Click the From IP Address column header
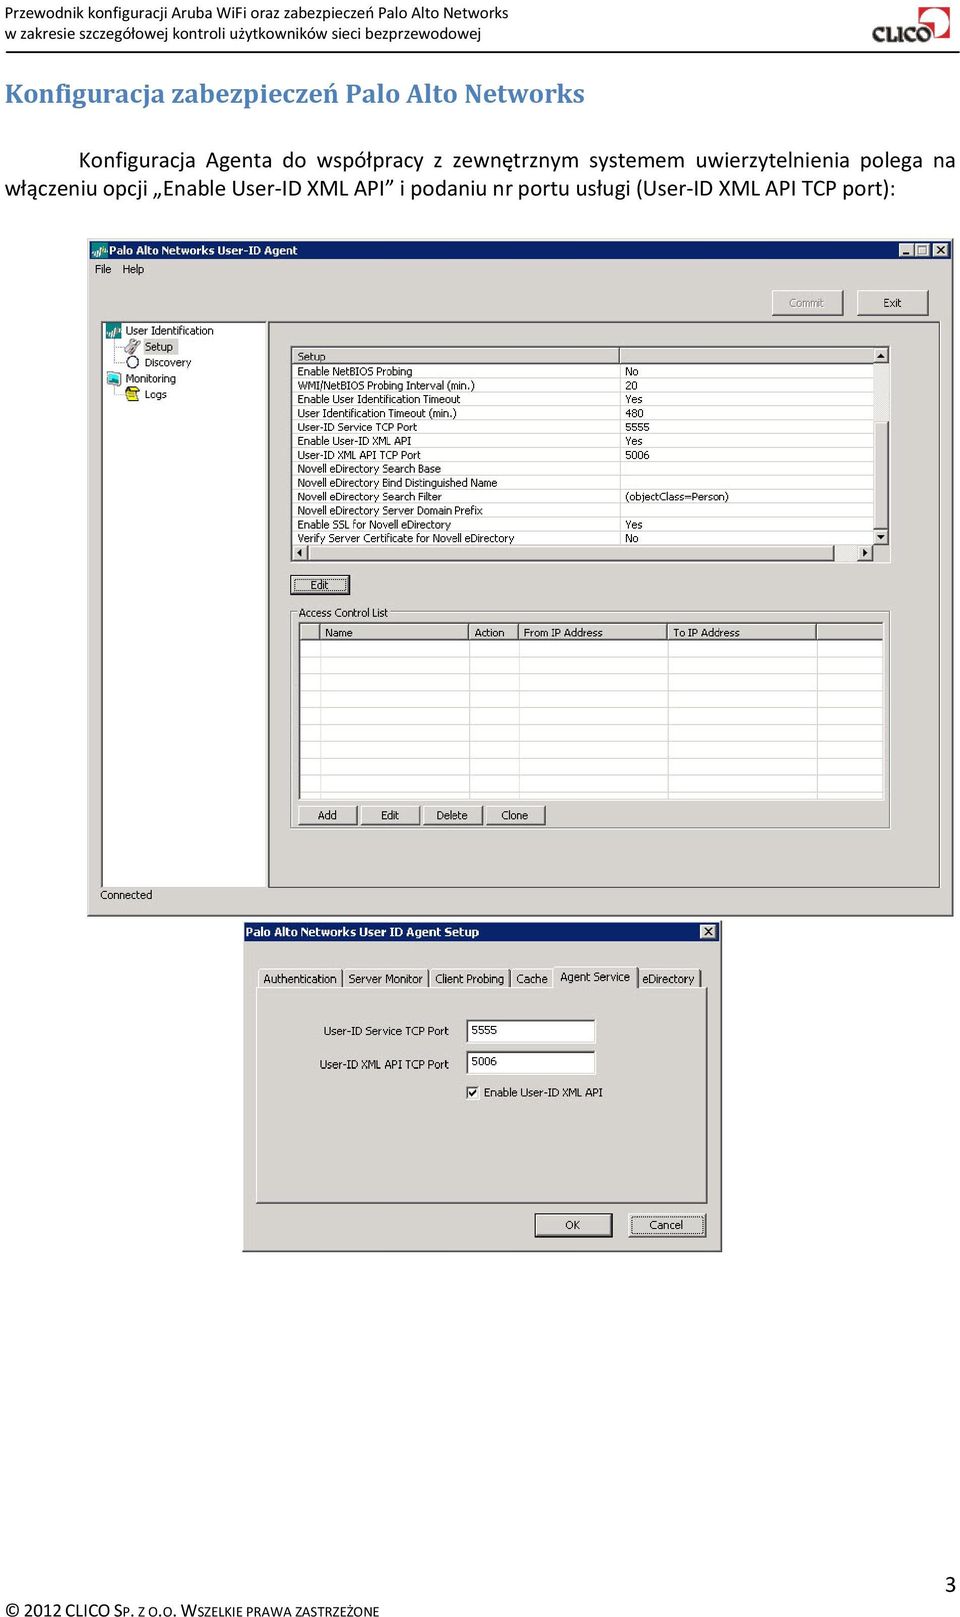Image resolution: width=960 pixels, height=1617 pixels. pyautogui.click(x=592, y=632)
